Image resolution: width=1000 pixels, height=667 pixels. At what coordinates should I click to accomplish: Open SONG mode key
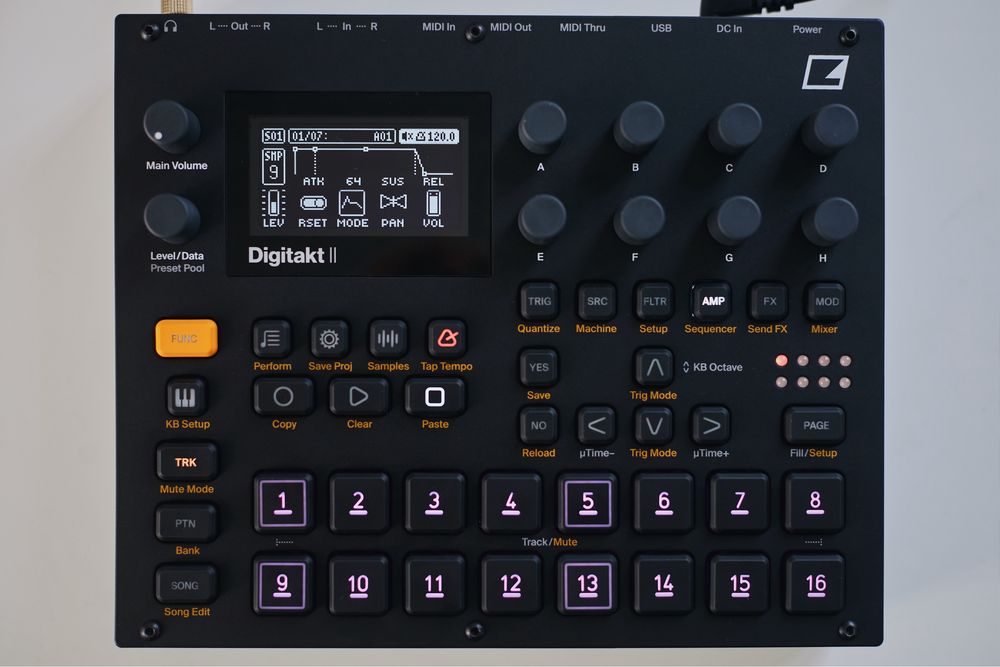click(185, 585)
